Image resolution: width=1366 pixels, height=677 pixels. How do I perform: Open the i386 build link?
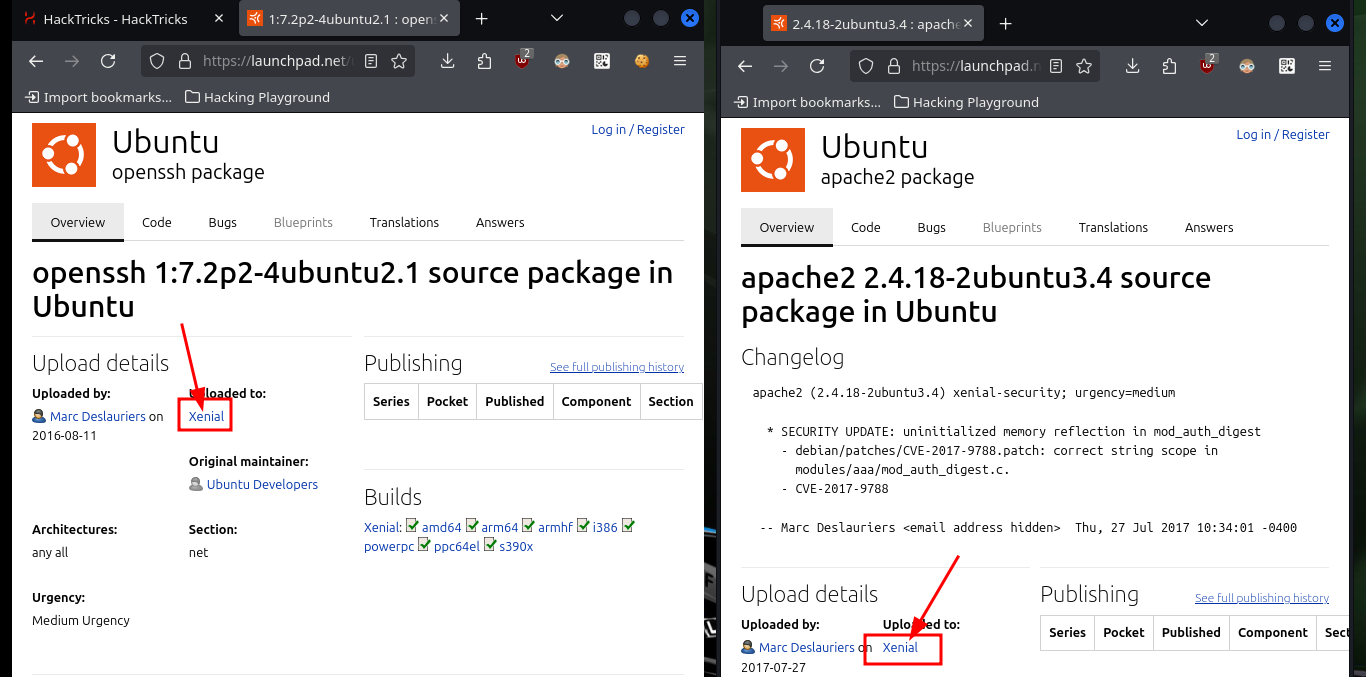coord(605,527)
